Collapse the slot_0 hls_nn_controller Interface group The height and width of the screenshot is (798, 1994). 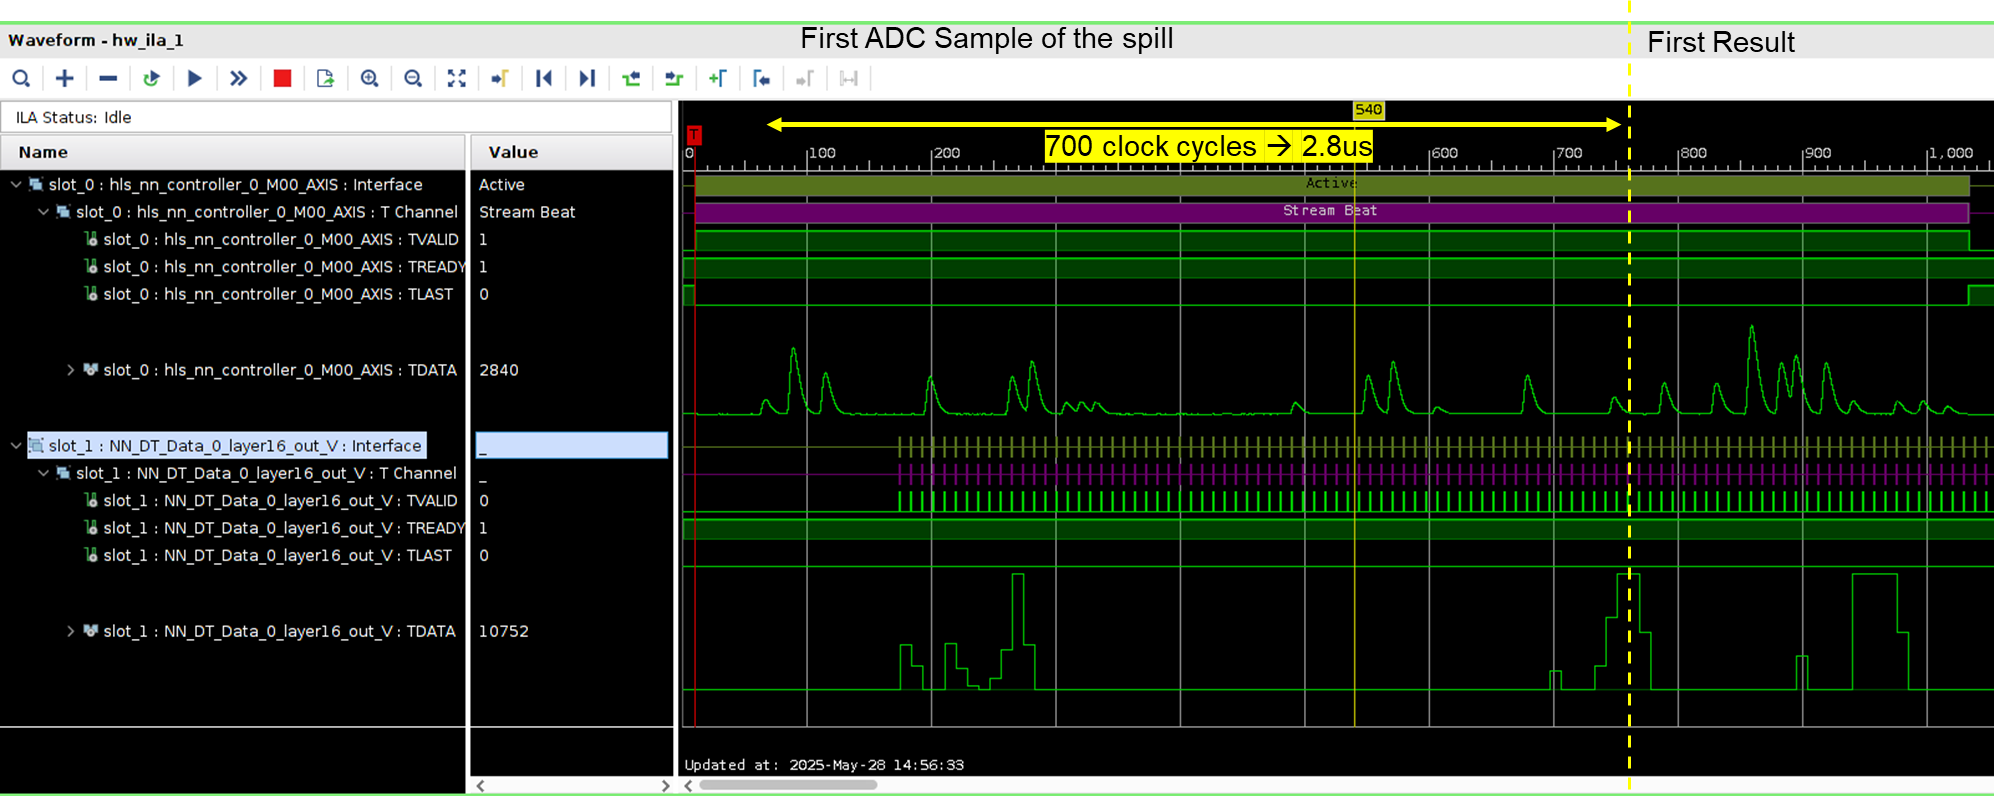coord(16,184)
